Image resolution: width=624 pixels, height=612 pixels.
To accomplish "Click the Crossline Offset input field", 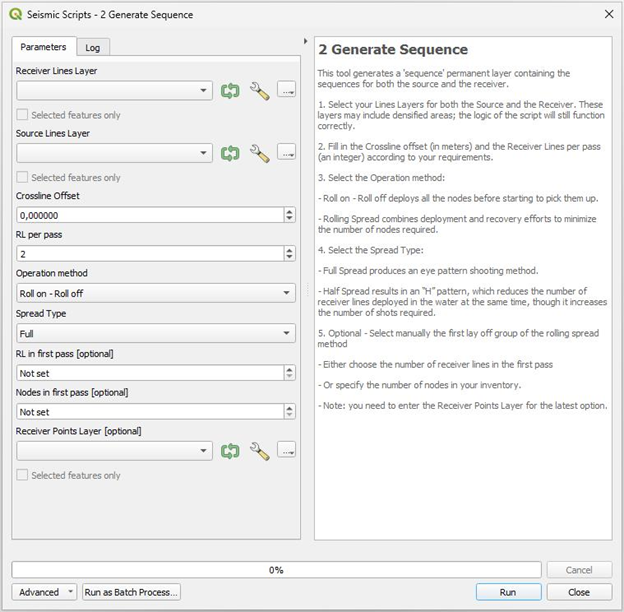I will pos(150,214).
